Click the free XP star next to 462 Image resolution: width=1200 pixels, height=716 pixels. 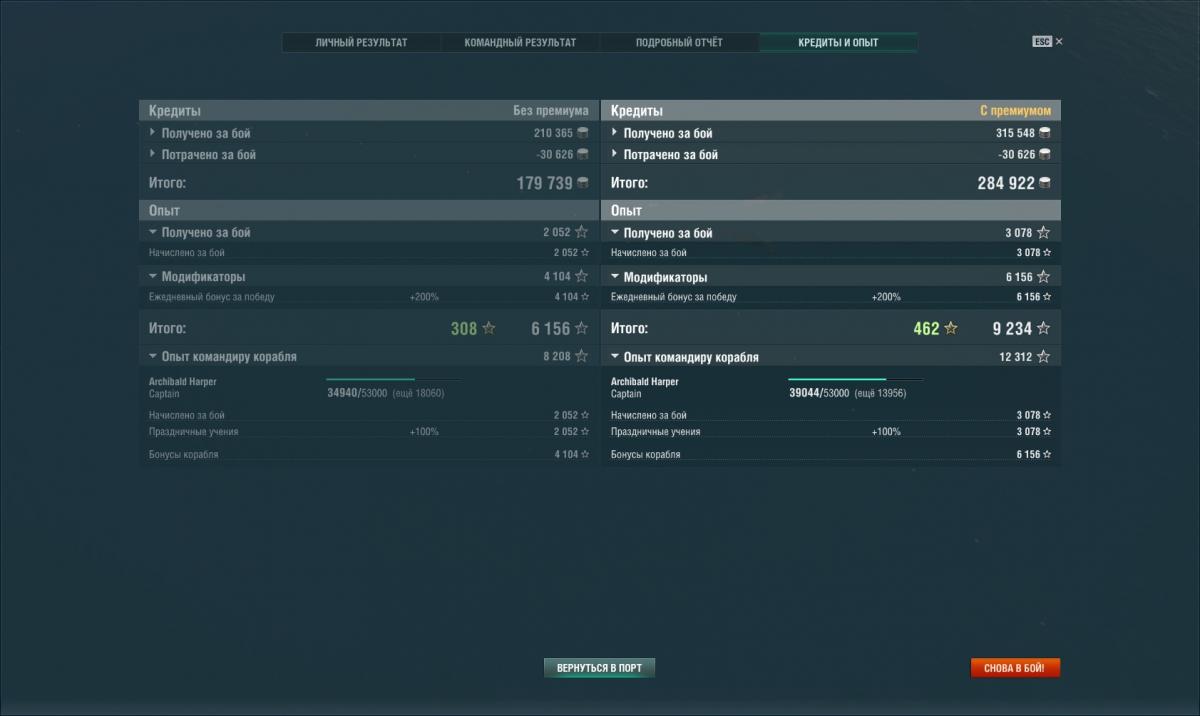pyautogui.click(x=951, y=328)
